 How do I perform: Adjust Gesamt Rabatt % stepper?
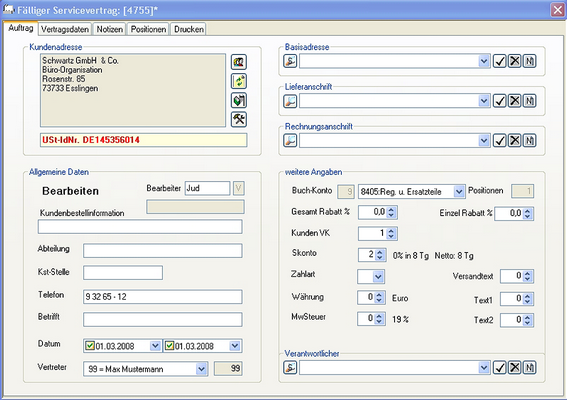click(391, 212)
